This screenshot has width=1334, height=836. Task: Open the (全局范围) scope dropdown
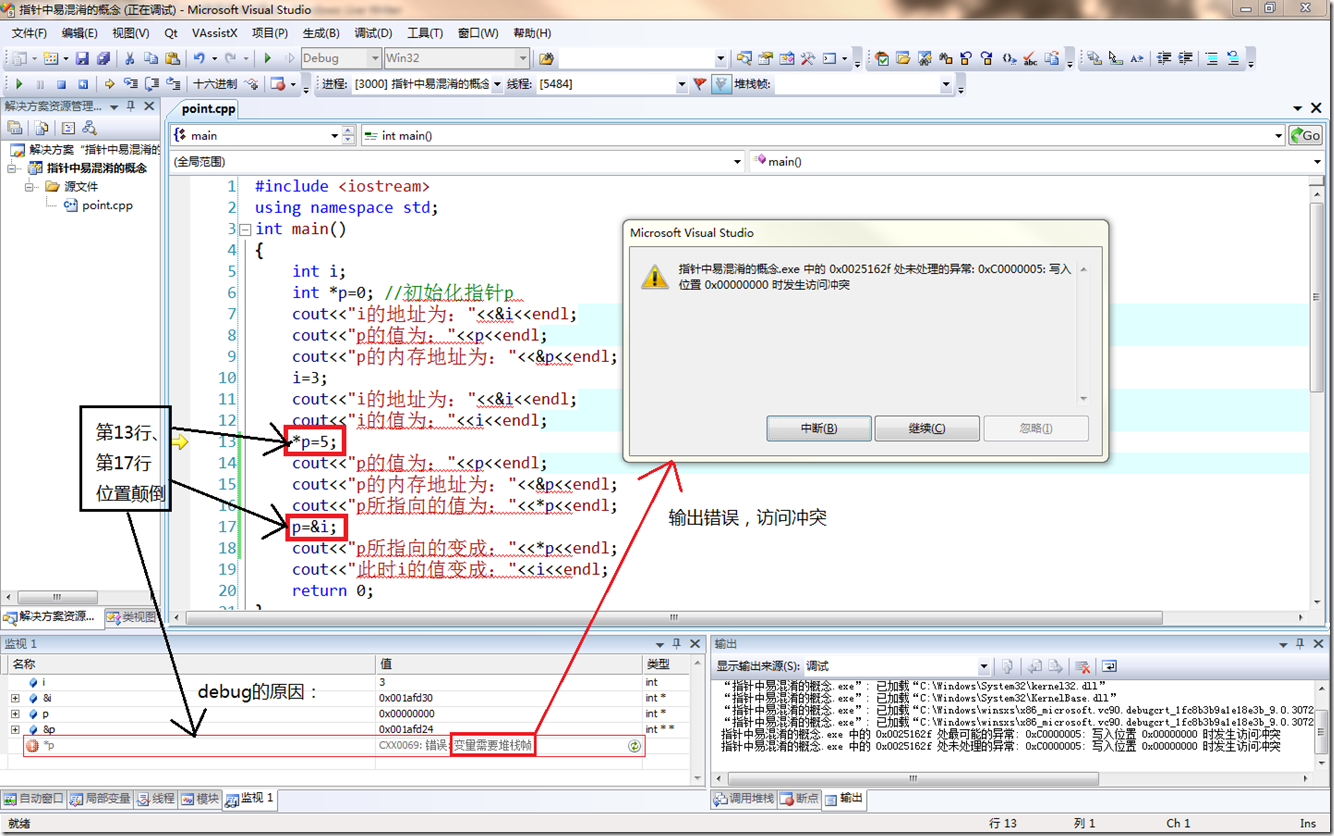point(738,161)
